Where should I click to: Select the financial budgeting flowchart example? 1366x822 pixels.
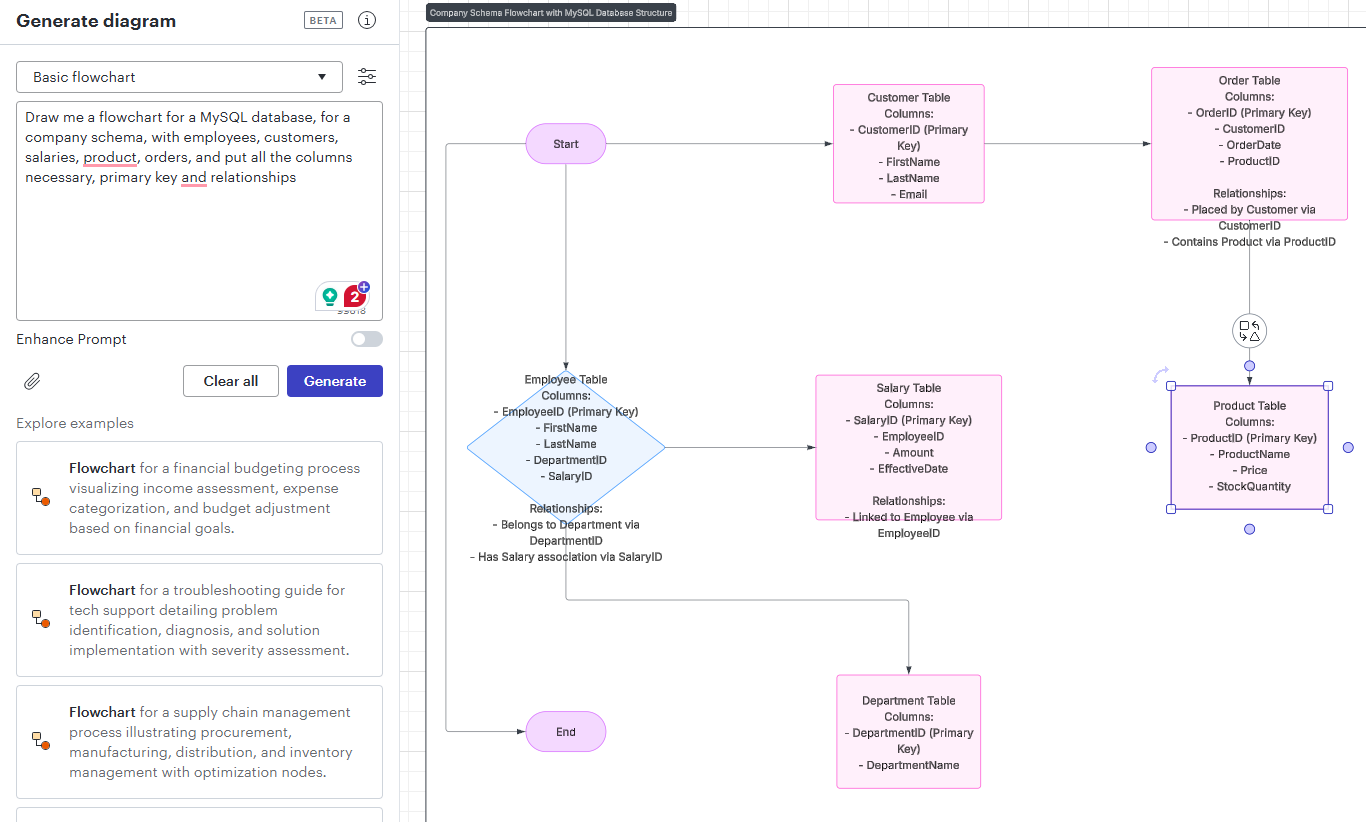[x=199, y=498]
